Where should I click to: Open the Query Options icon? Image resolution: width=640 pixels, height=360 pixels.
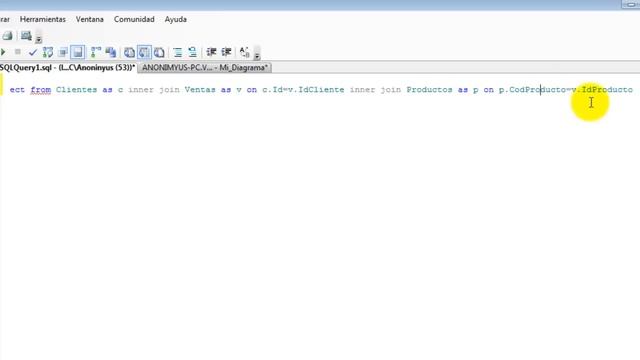pyautogui.click(x=63, y=52)
